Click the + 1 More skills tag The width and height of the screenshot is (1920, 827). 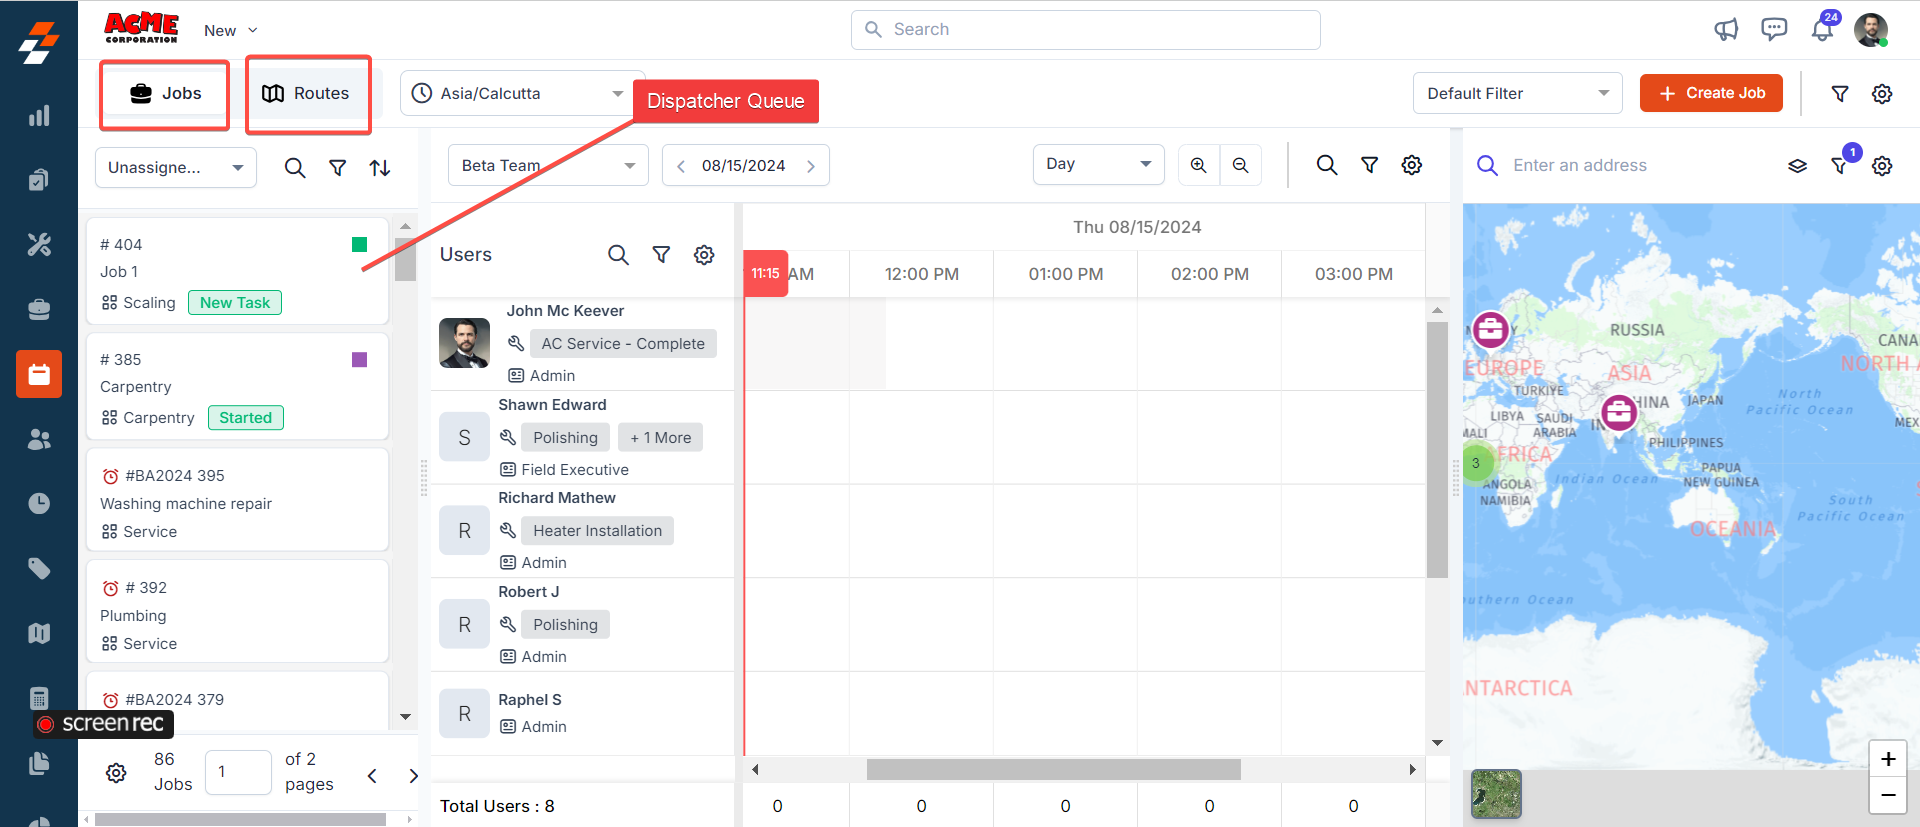(x=660, y=438)
